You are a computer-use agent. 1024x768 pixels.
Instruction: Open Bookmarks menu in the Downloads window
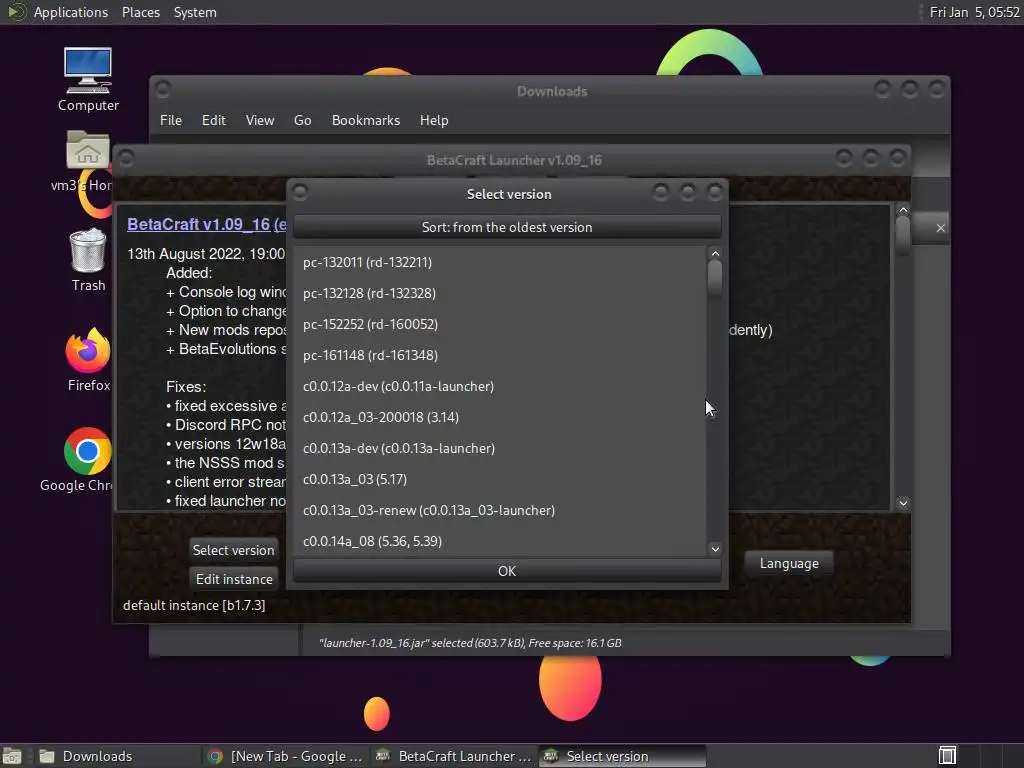[x=366, y=120]
